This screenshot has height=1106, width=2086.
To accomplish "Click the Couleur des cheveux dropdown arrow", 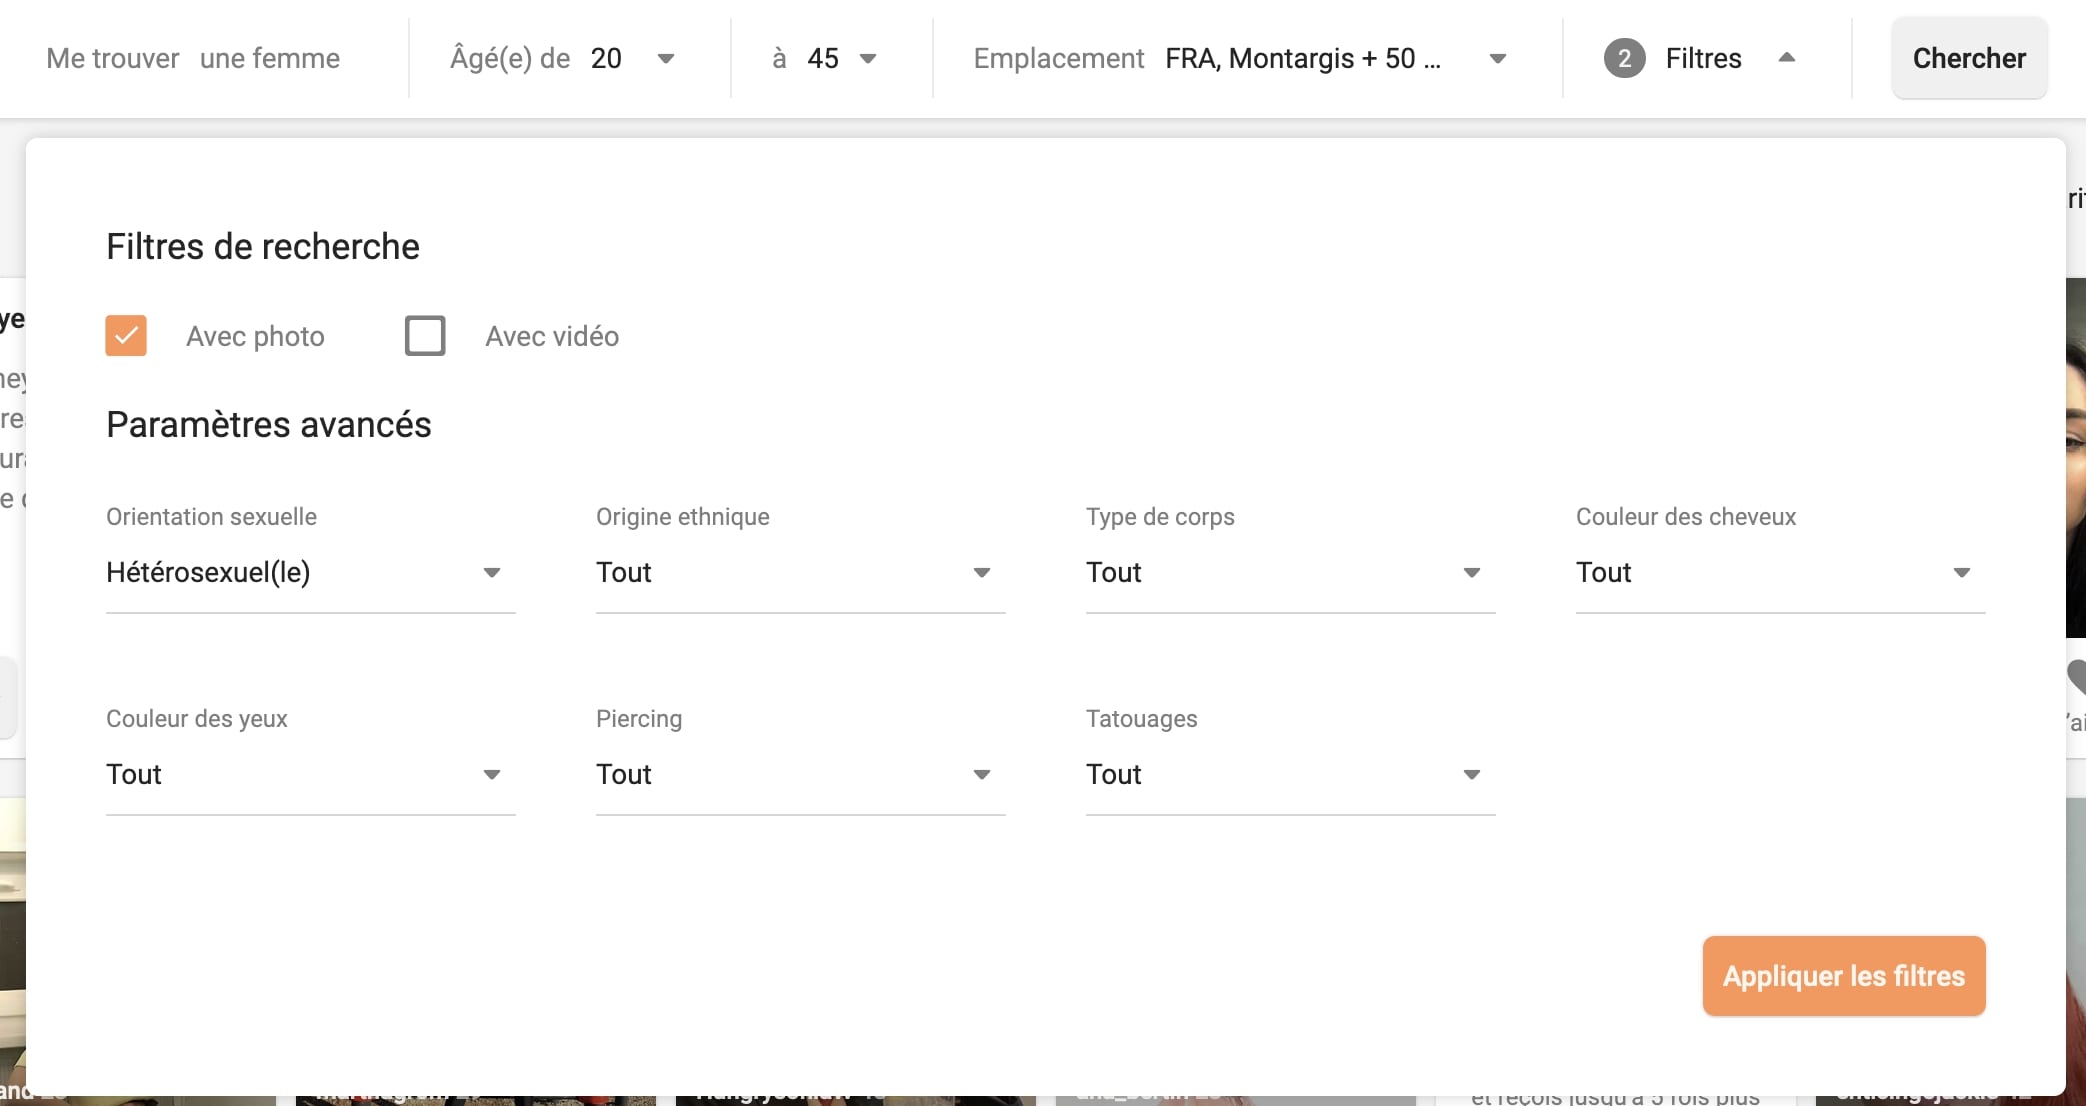I will 1961,573.
